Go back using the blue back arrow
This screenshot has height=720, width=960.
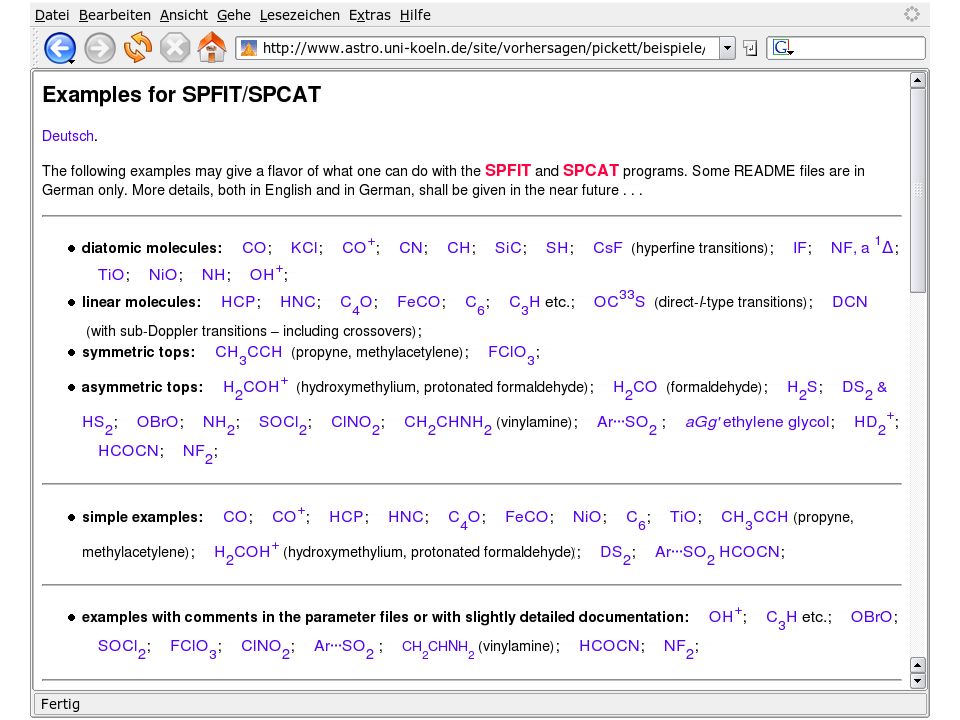pos(60,48)
